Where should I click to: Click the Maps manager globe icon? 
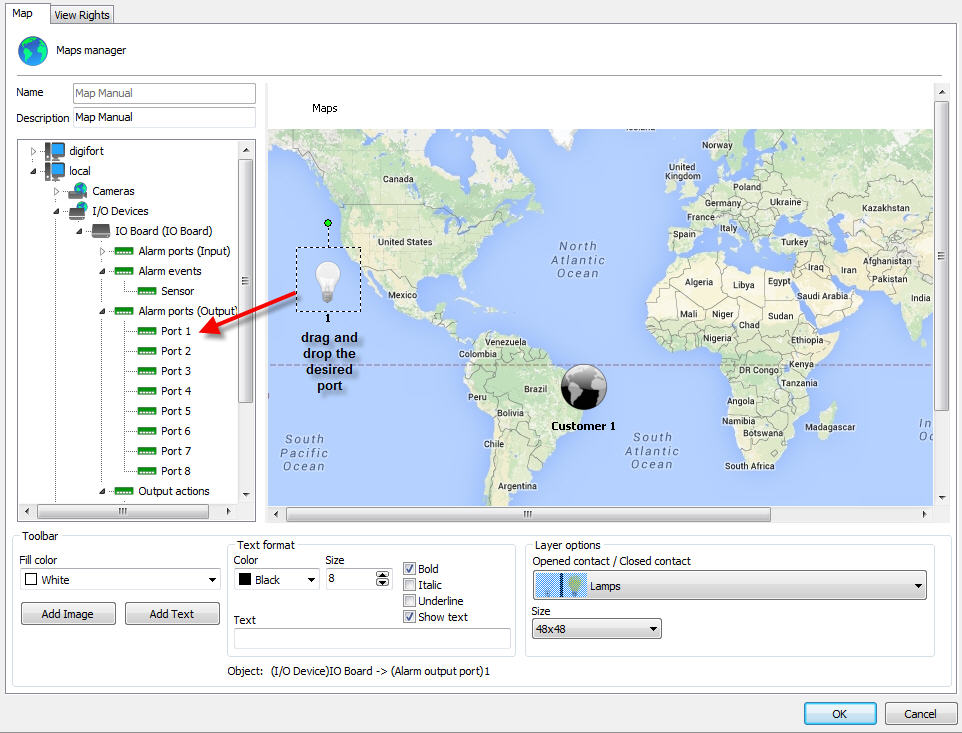pyautogui.click(x=33, y=50)
